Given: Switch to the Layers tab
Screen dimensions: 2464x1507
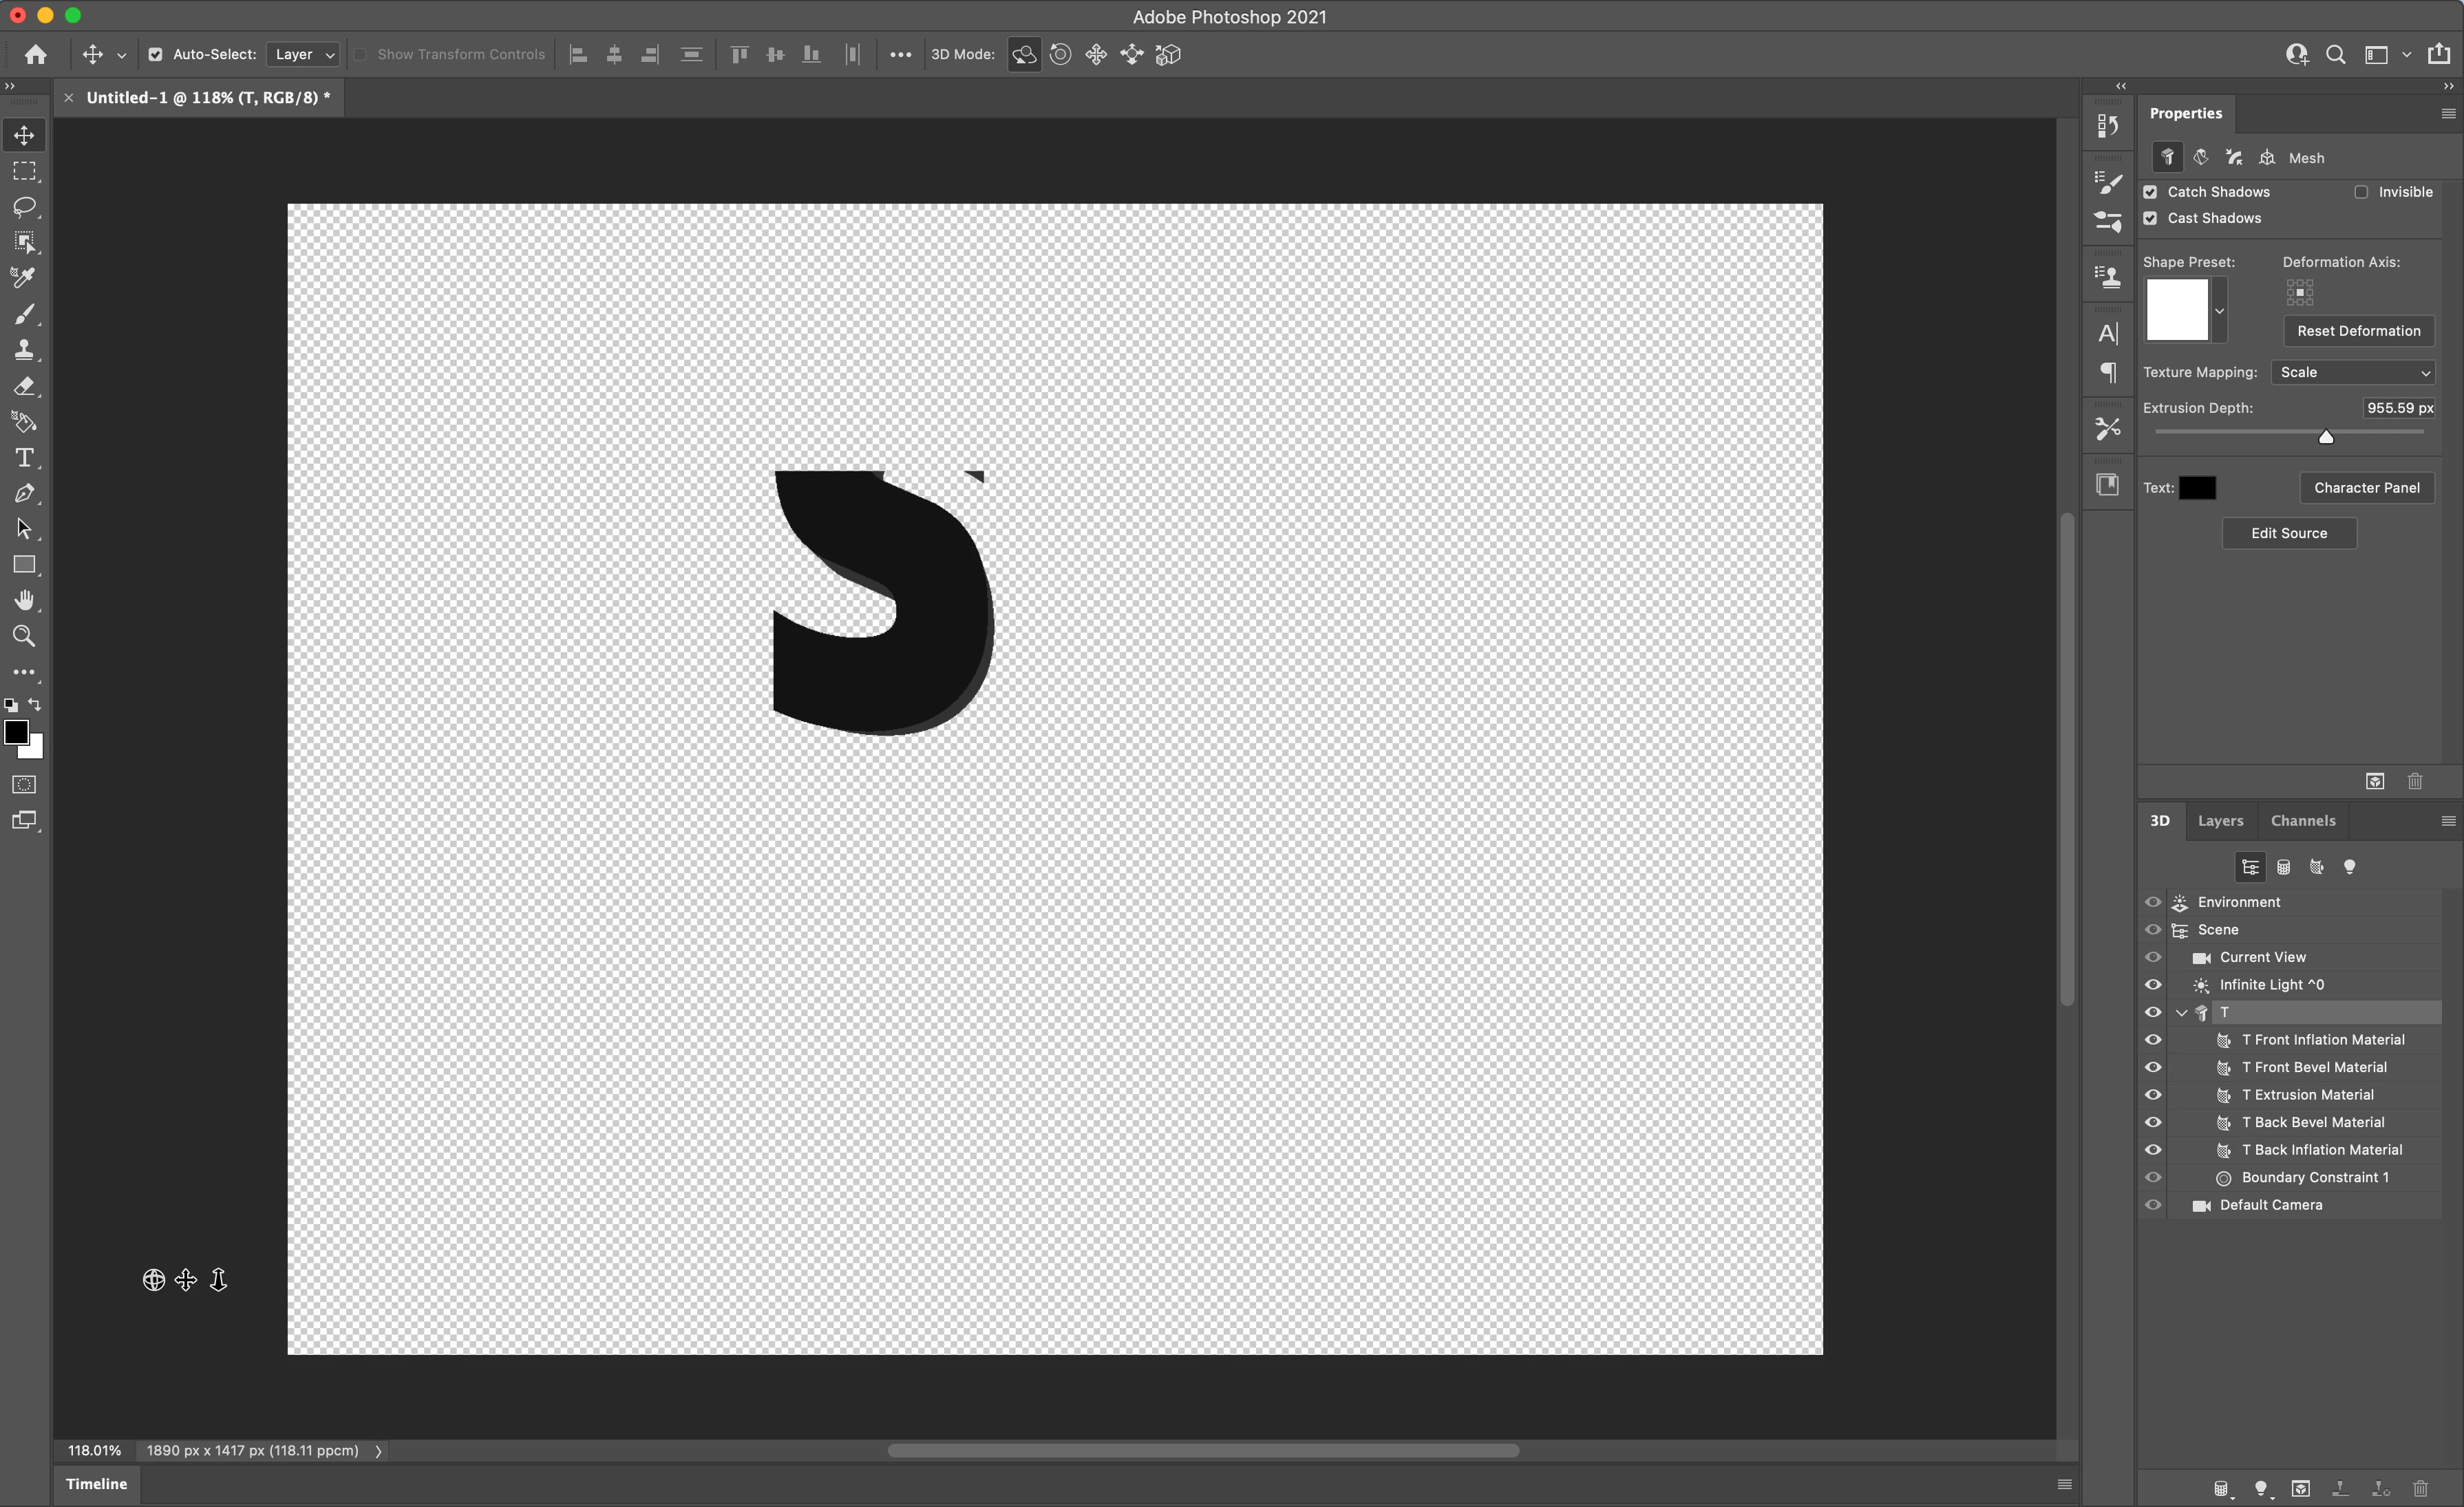Looking at the screenshot, I should click(x=2220, y=821).
